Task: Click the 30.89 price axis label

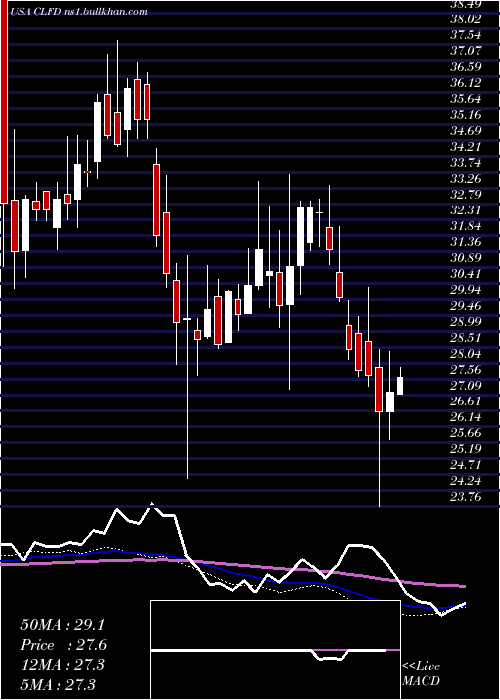Action: (x=466, y=258)
